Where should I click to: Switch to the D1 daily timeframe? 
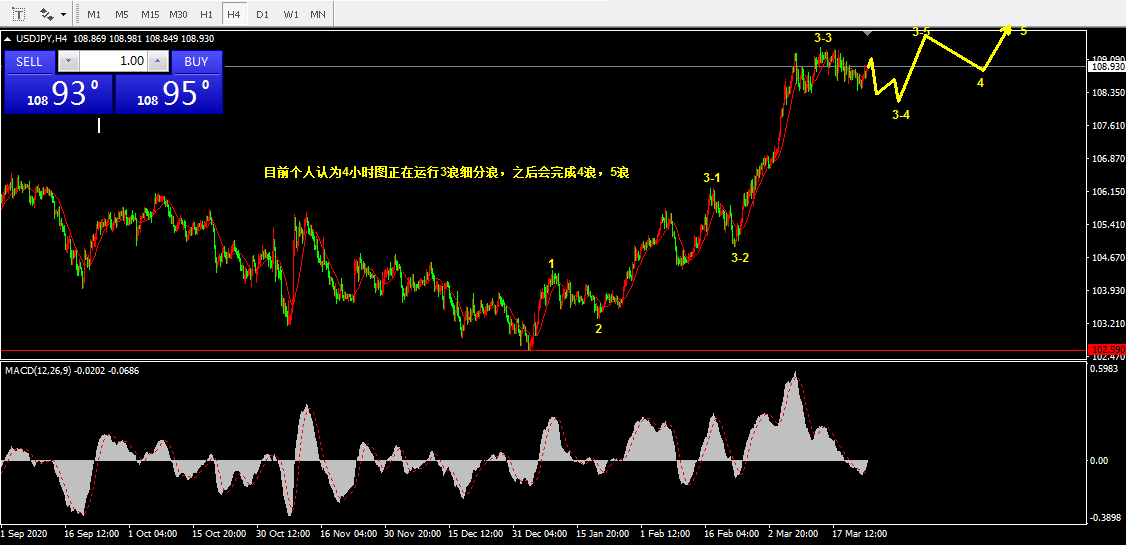pyautogui.click(x=262, y=14)
